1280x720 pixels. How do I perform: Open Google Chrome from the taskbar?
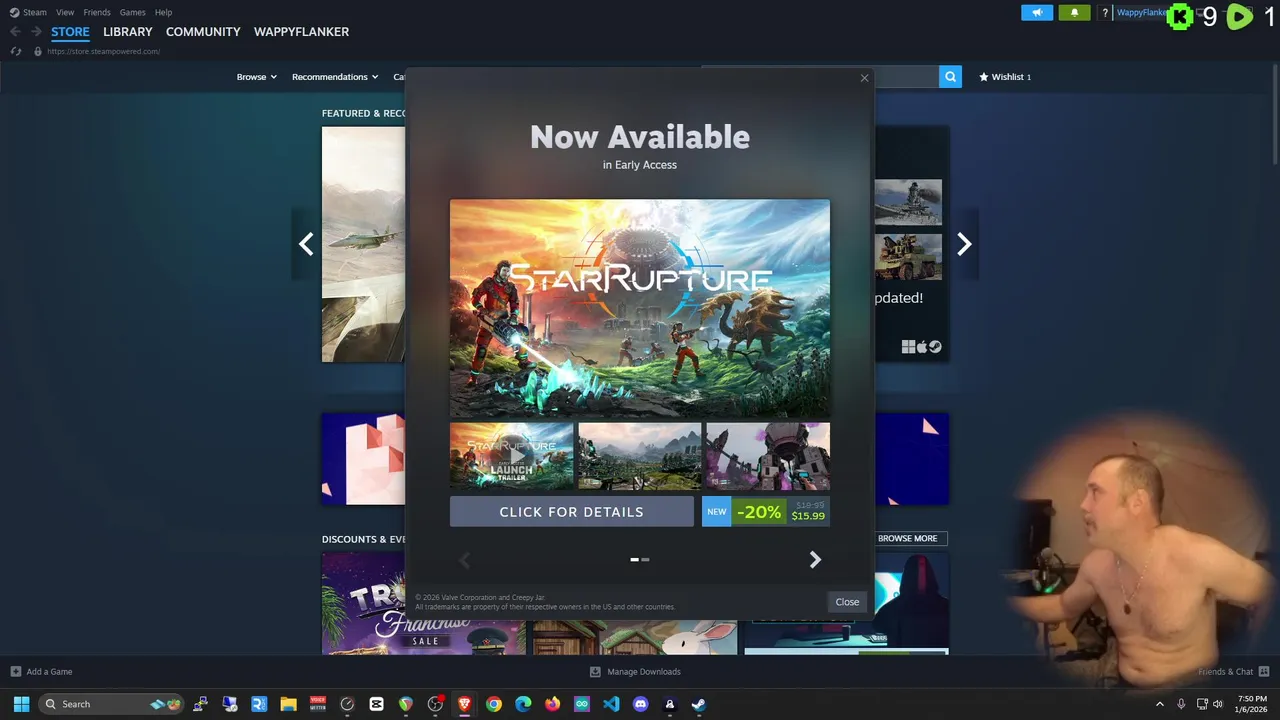pos(494,704)
